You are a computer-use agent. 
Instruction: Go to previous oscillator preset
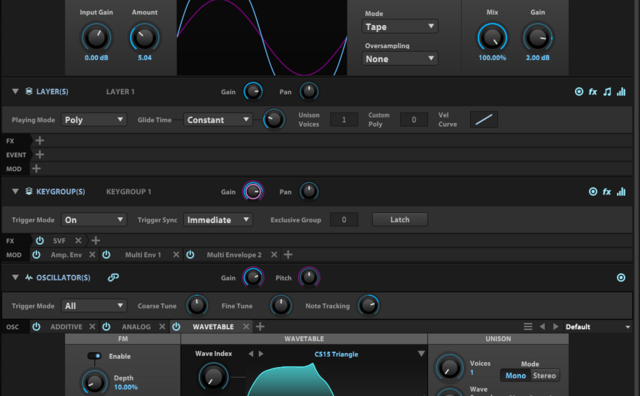click(x=542, y=327)
